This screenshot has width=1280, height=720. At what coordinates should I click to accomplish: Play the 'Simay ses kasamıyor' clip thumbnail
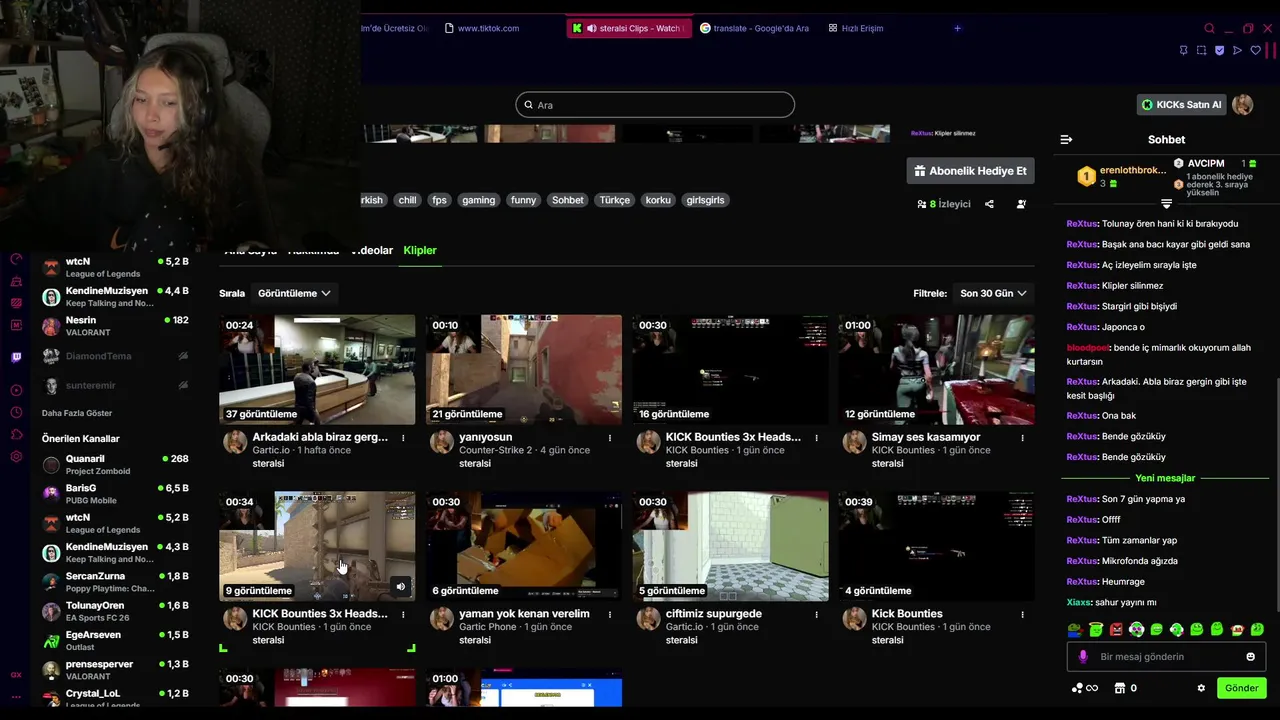click(x=936, y=370)
